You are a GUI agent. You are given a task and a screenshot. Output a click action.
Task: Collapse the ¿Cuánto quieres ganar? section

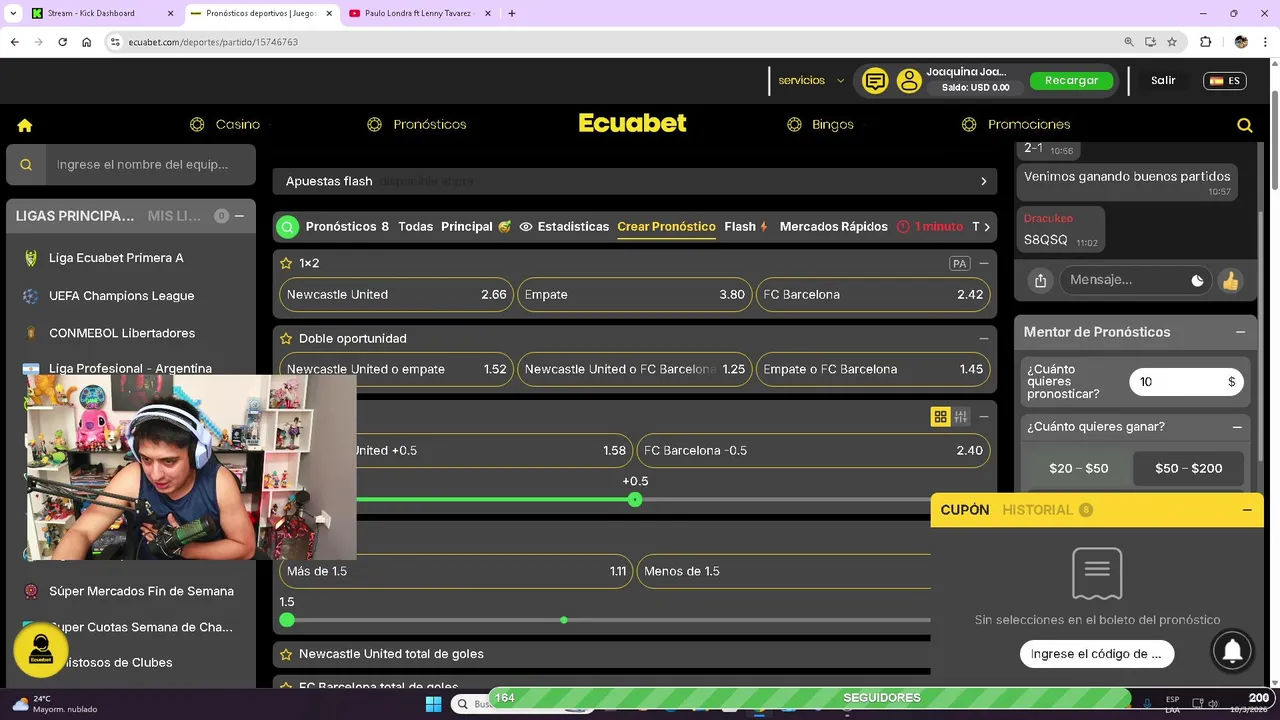click(1237, 427)
